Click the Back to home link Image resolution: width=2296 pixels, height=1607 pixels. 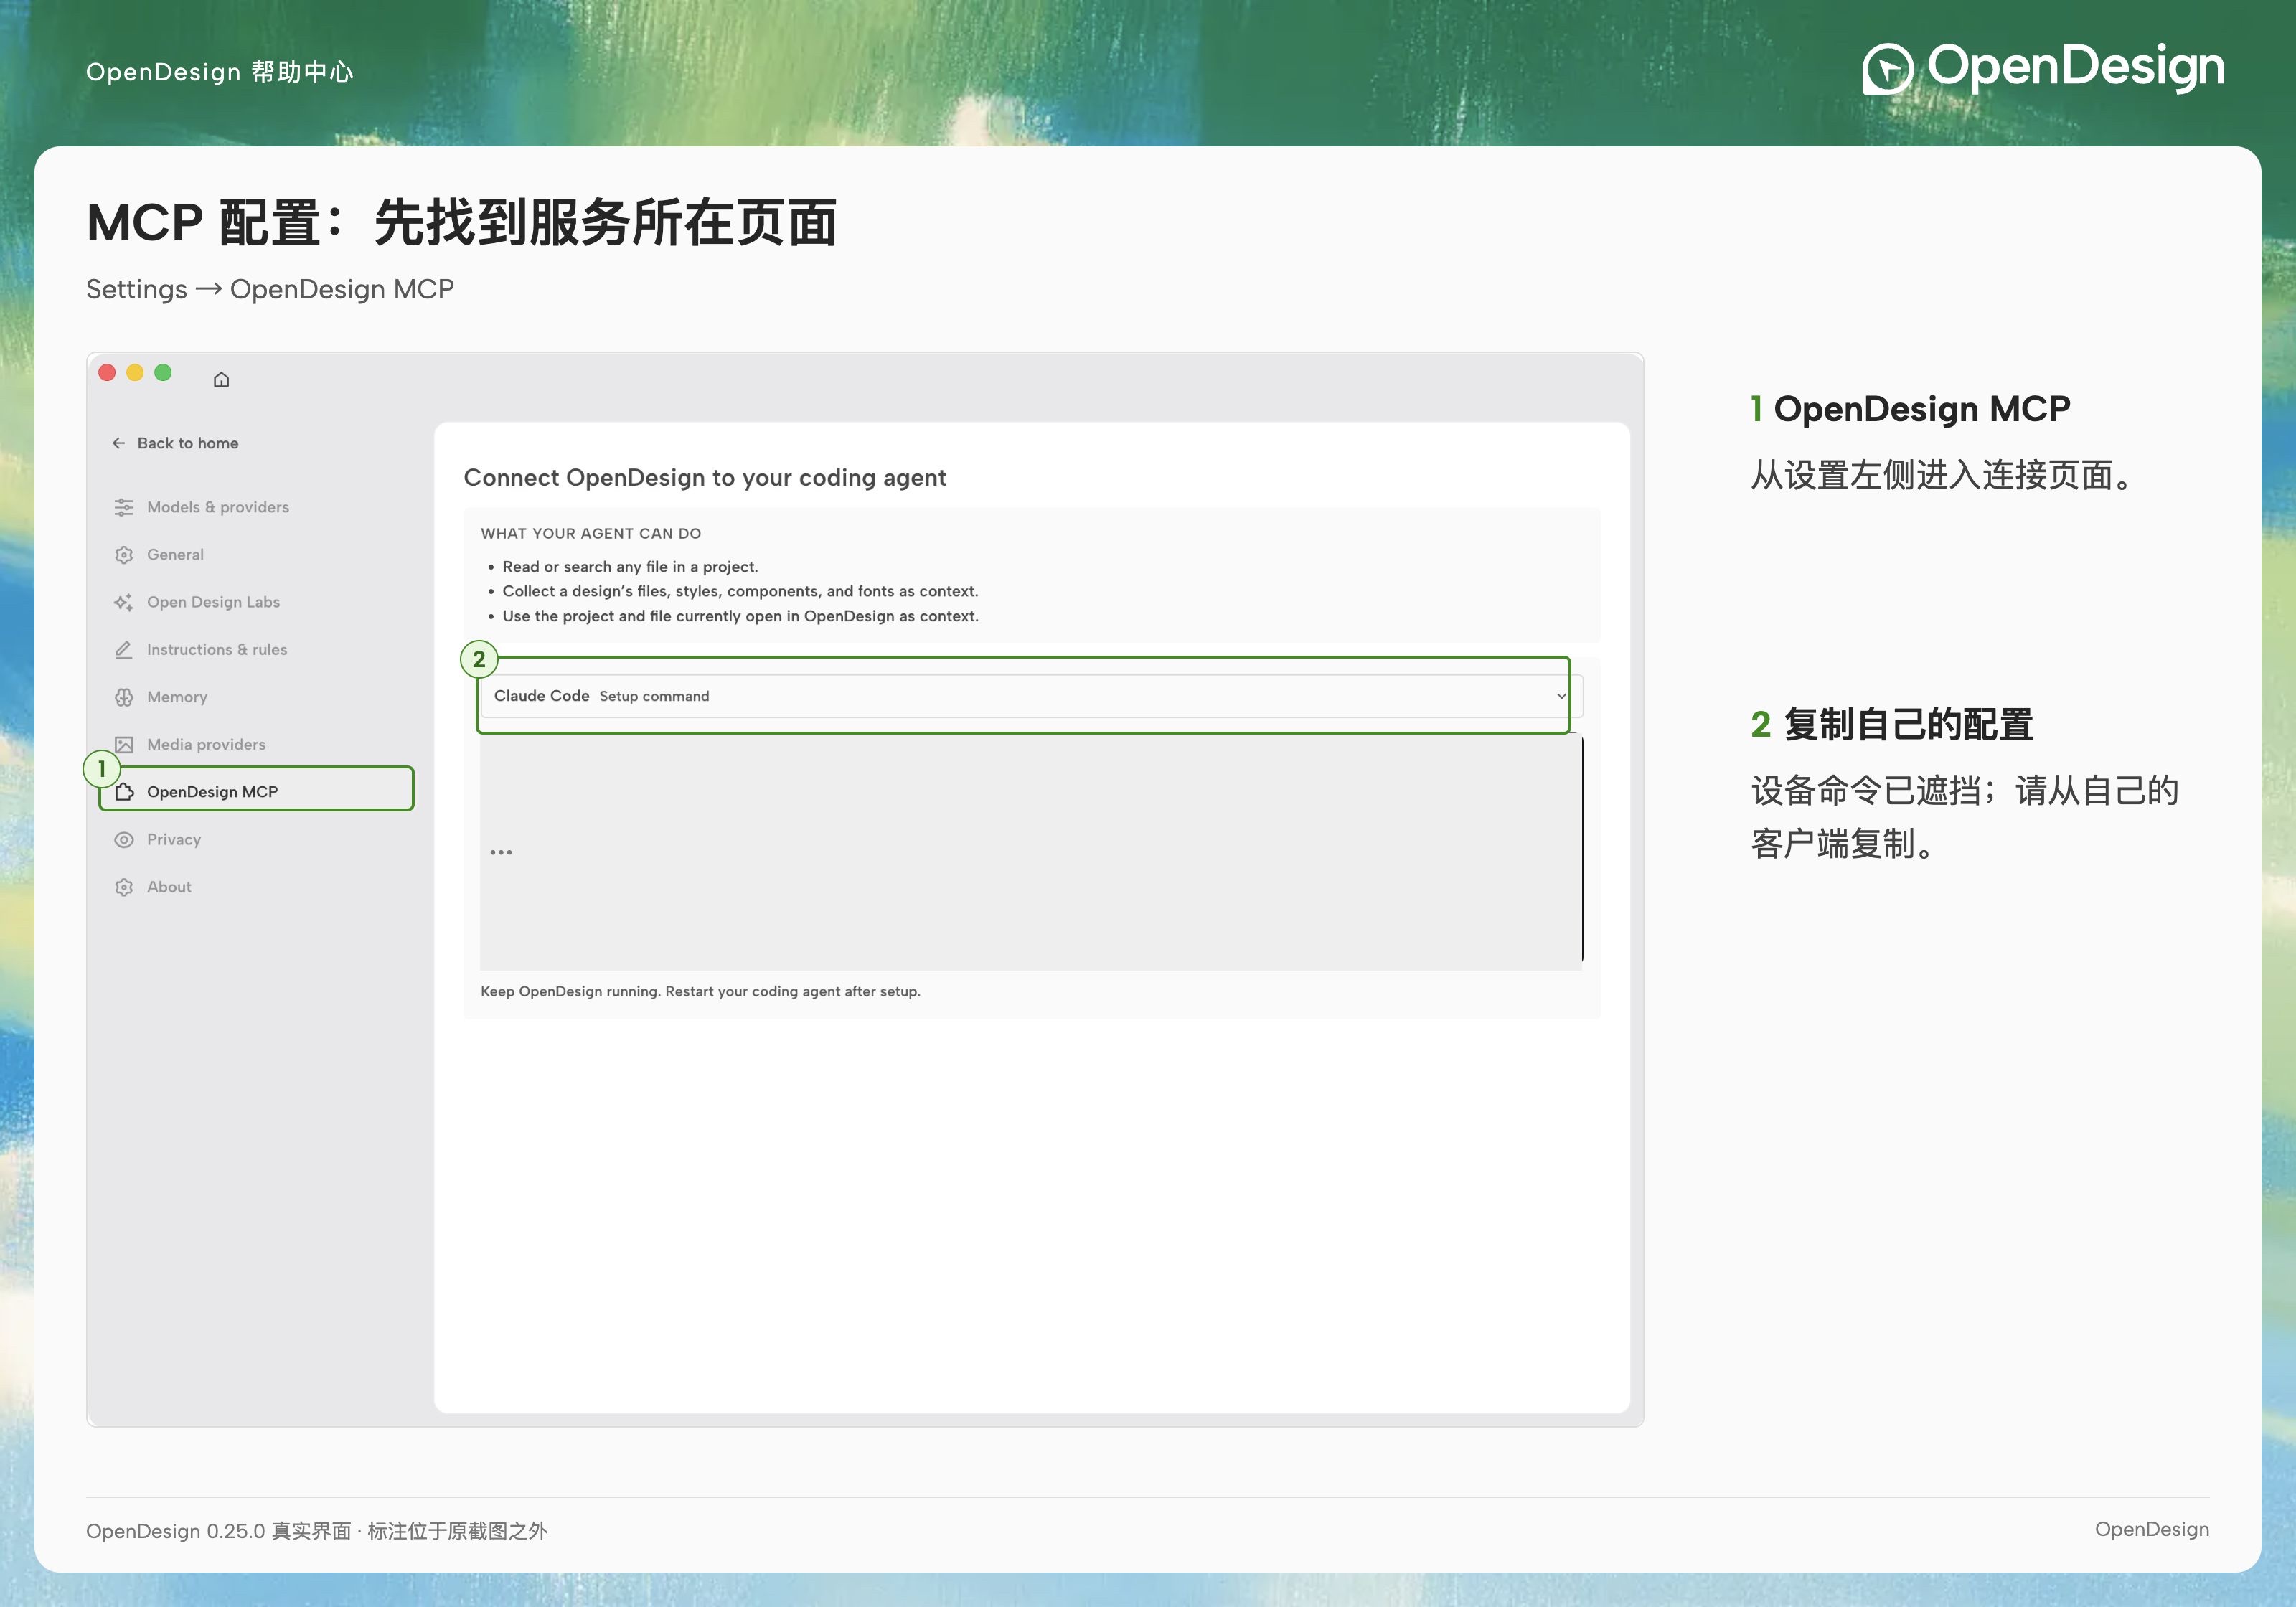click(x=176, y=443)
